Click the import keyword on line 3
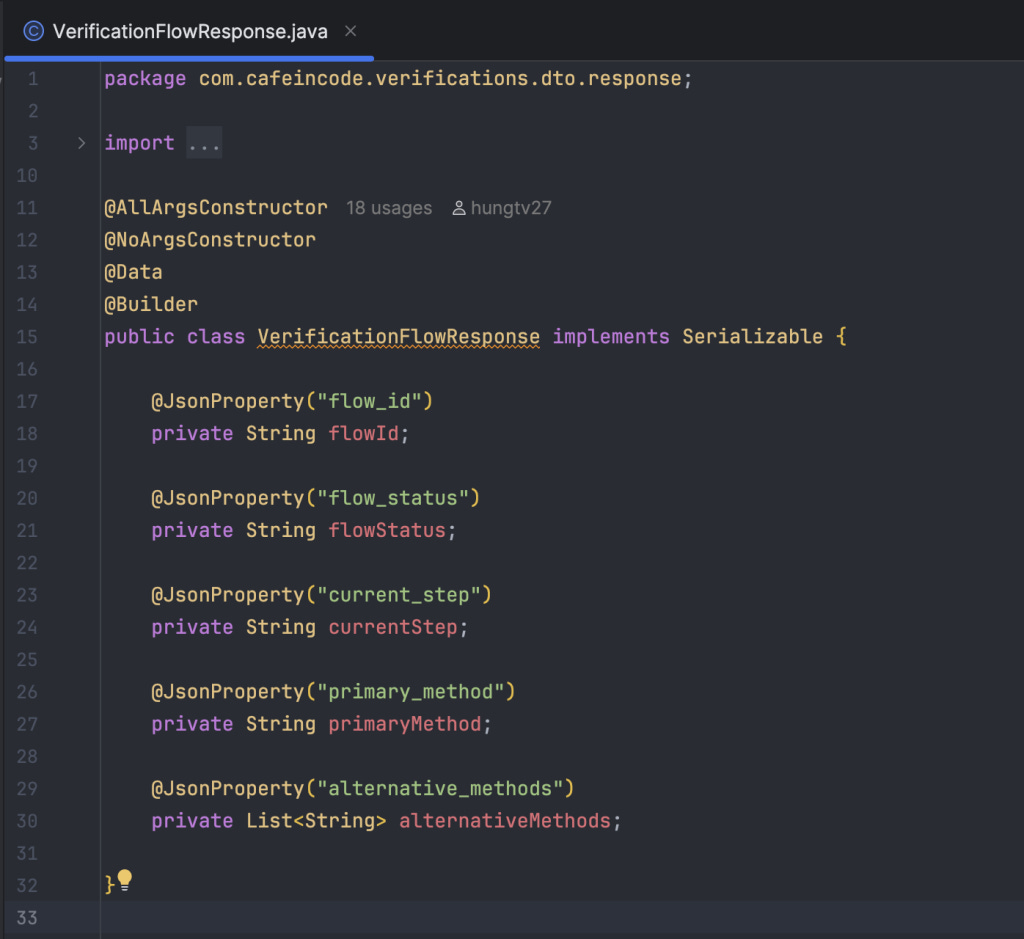Screen dimensions: 1024x939 tap(140, 143)
